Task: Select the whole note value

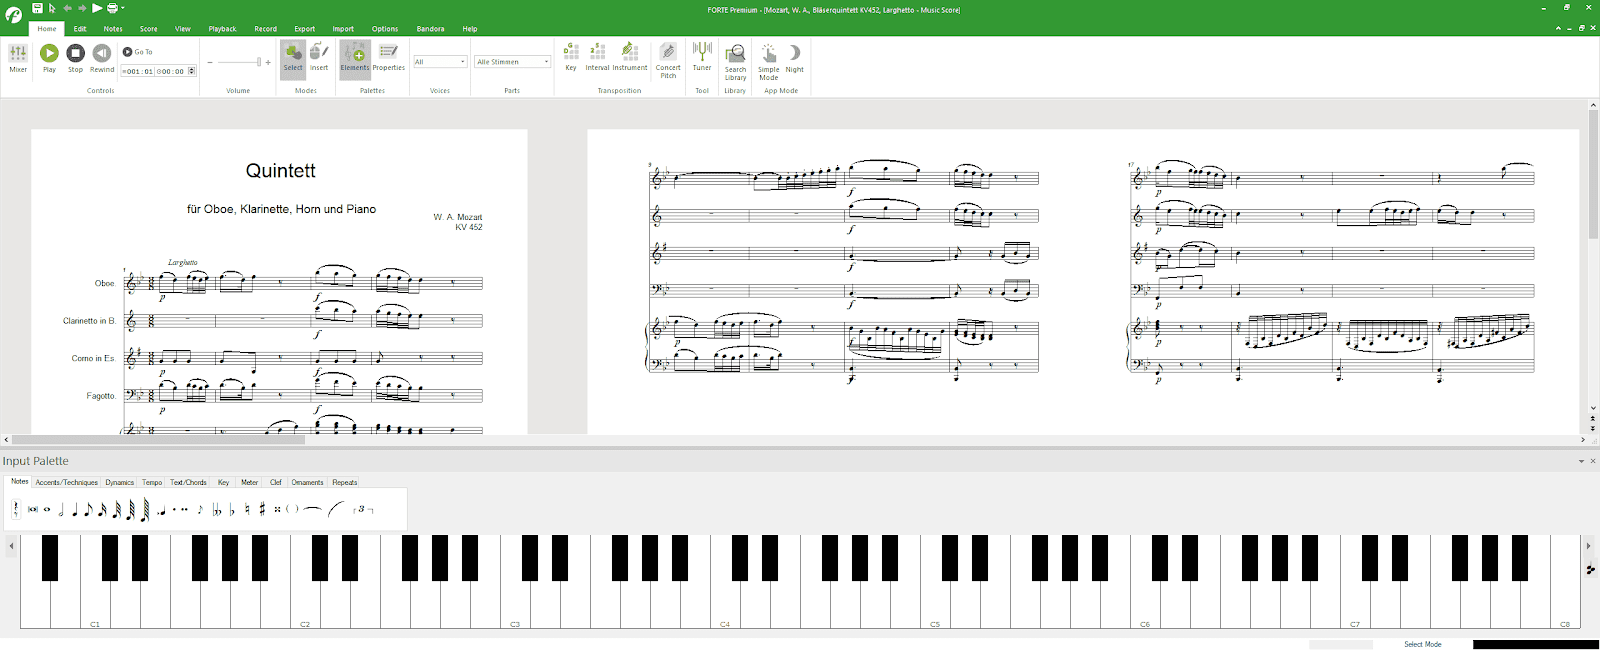Action: pyautogui.click(x=47, y=509)
